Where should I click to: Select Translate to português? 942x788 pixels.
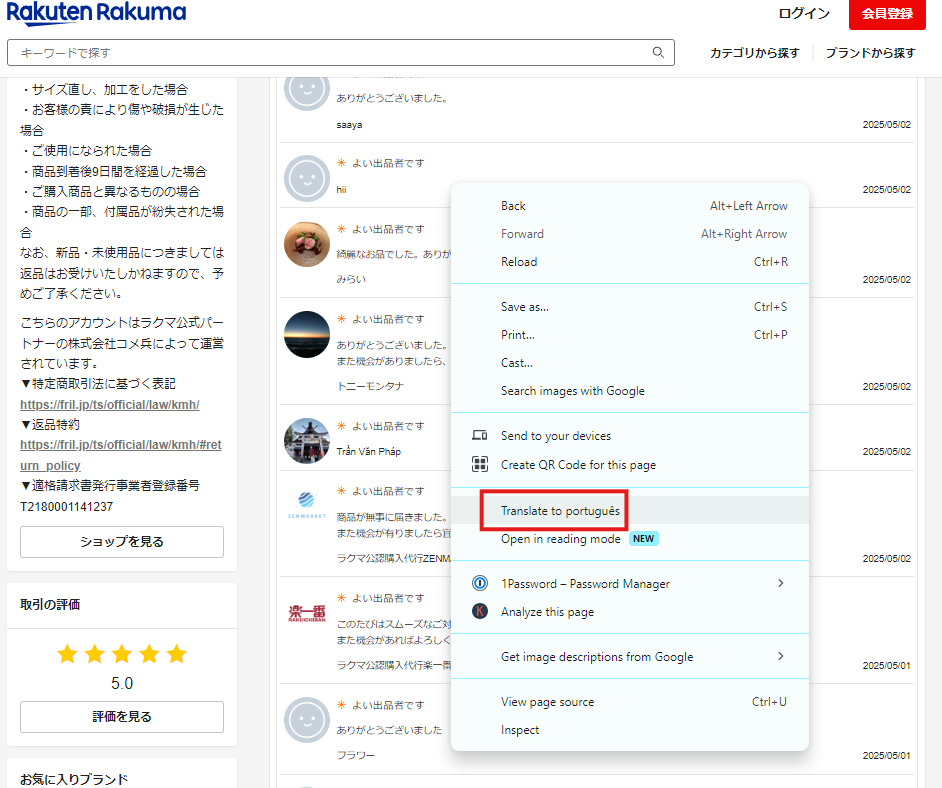click(x=560, y=511)
